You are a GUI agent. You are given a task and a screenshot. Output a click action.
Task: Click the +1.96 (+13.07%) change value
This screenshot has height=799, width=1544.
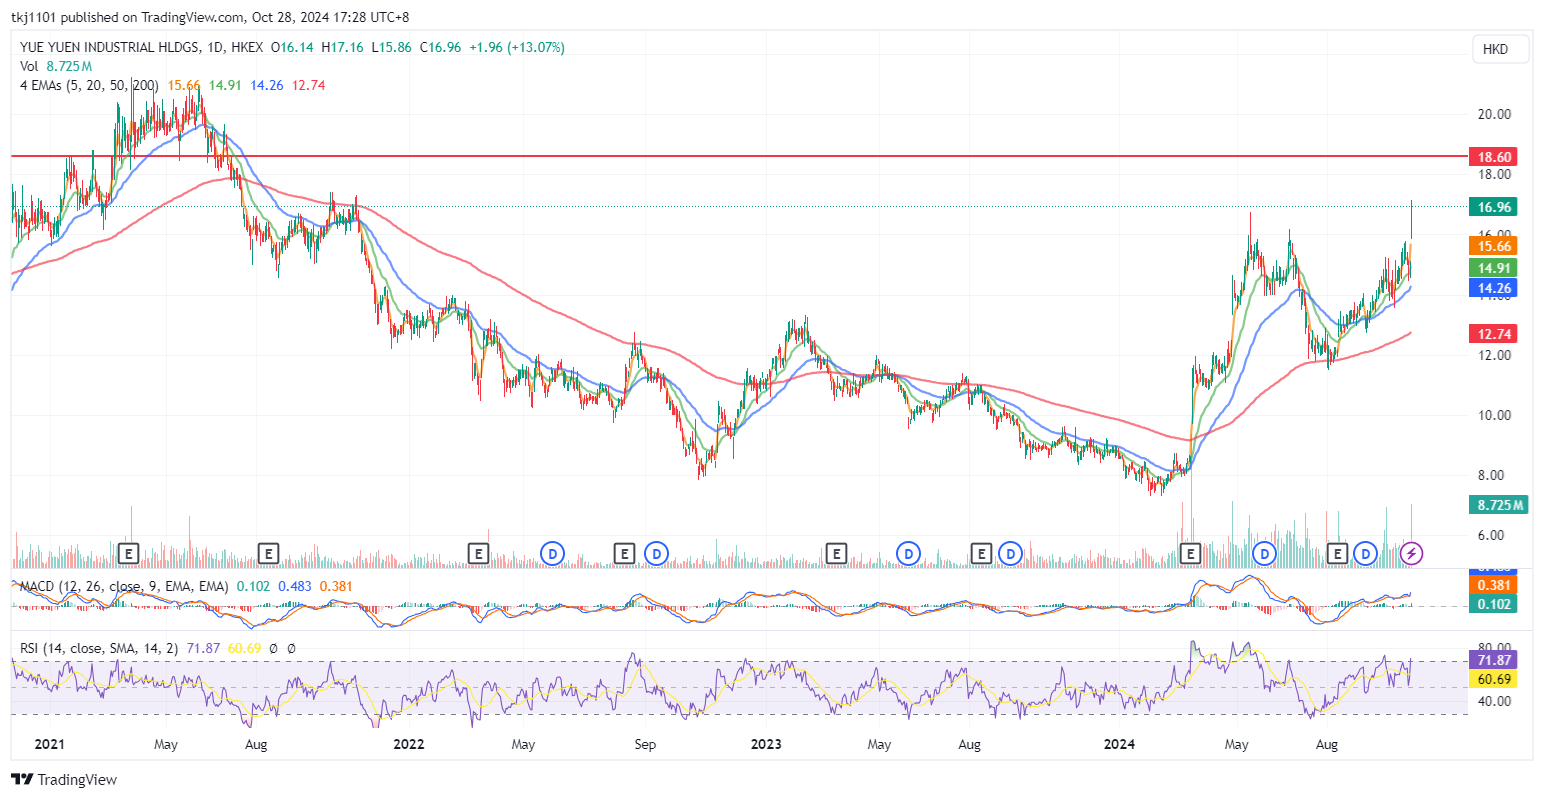pos(517,47)
